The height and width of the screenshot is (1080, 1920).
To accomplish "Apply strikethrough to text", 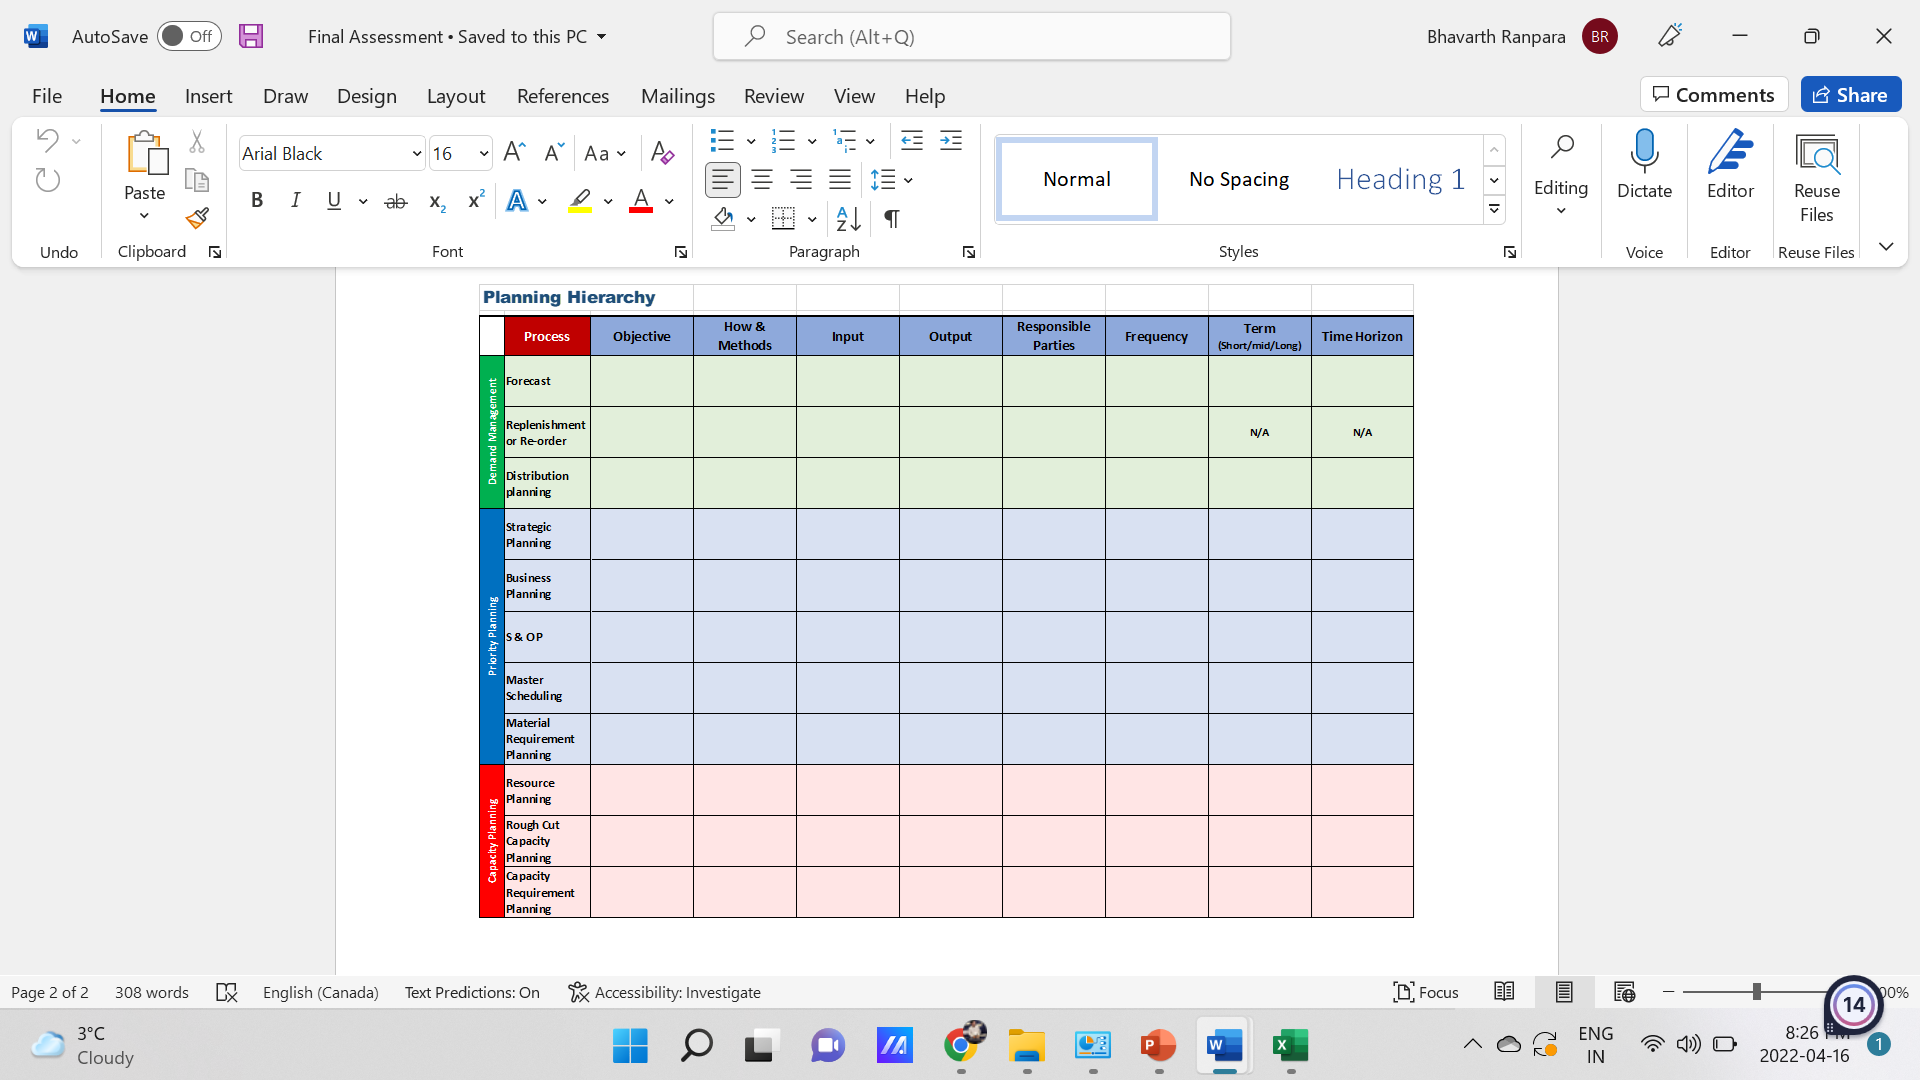I will pos(396,200).
